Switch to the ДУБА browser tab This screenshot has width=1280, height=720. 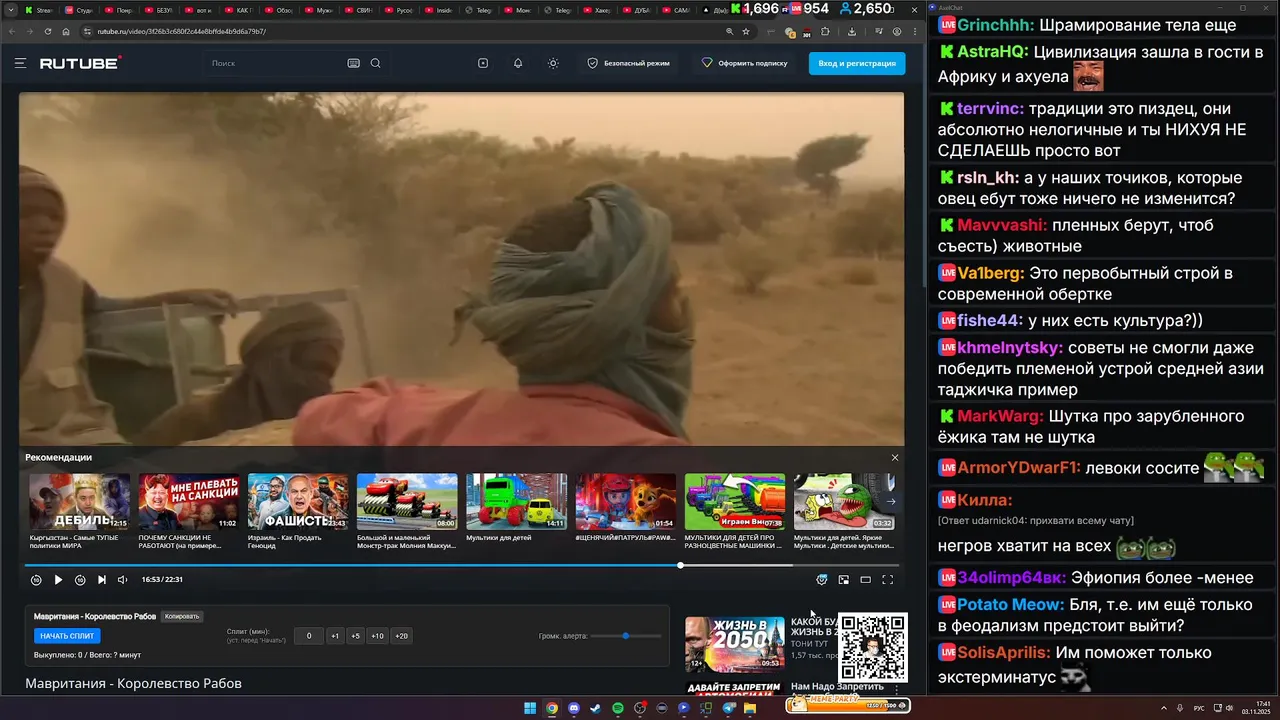pos(637,10)
